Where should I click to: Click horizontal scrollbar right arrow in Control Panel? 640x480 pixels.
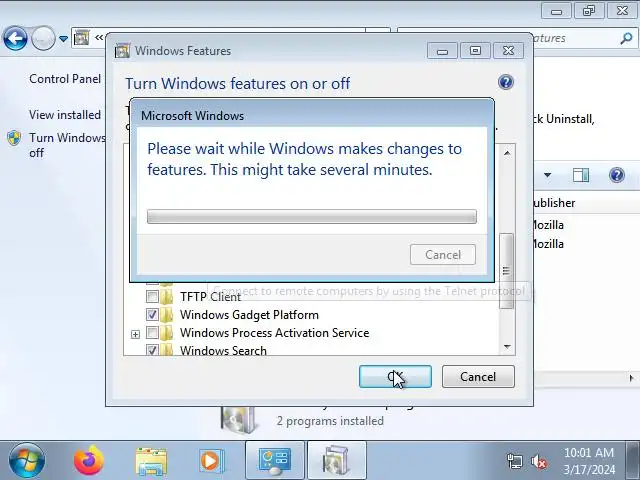631,378
